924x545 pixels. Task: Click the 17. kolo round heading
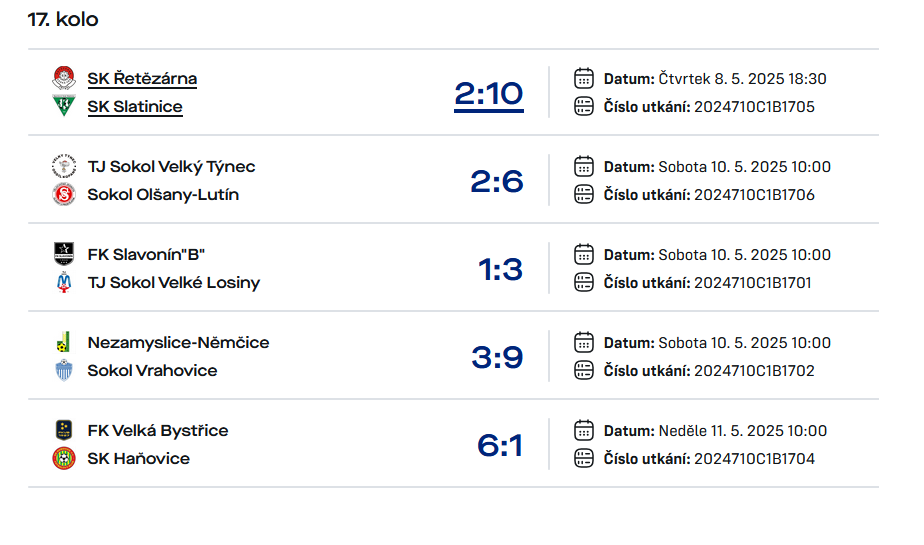point(62,19)
